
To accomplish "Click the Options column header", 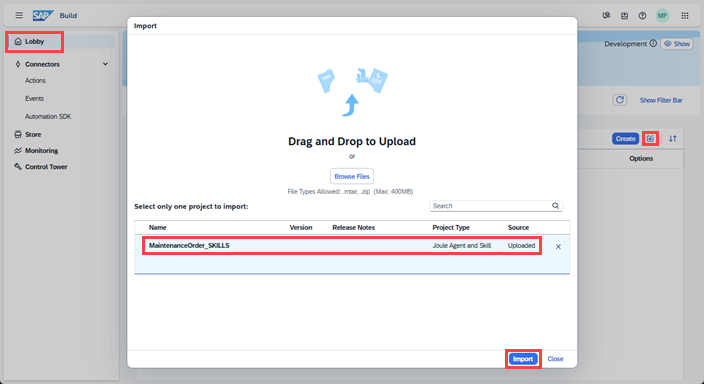I will [641, 159].
